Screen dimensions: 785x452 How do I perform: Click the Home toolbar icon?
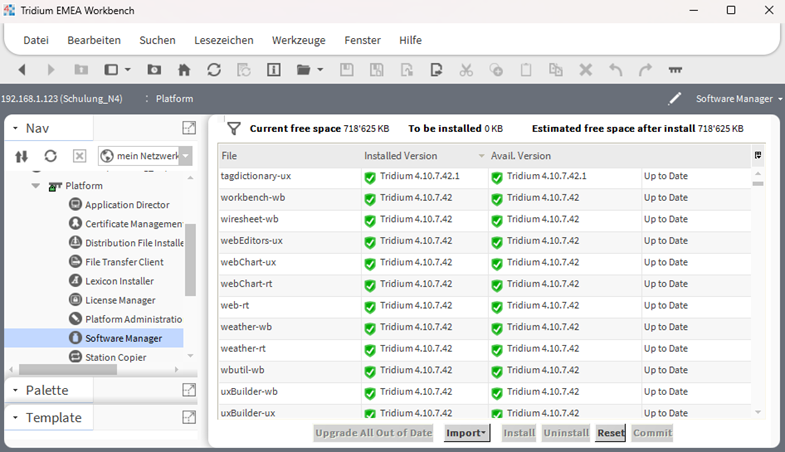tap(184, 70)
